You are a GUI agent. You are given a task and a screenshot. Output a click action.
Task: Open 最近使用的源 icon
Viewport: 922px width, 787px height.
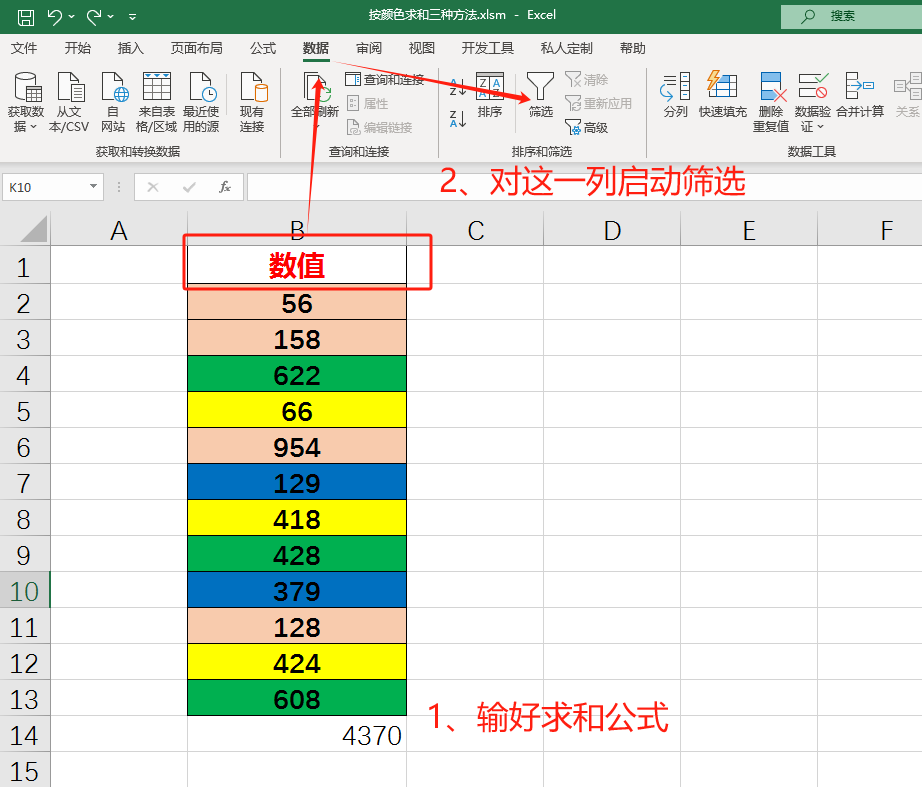(x=201, y=102)
